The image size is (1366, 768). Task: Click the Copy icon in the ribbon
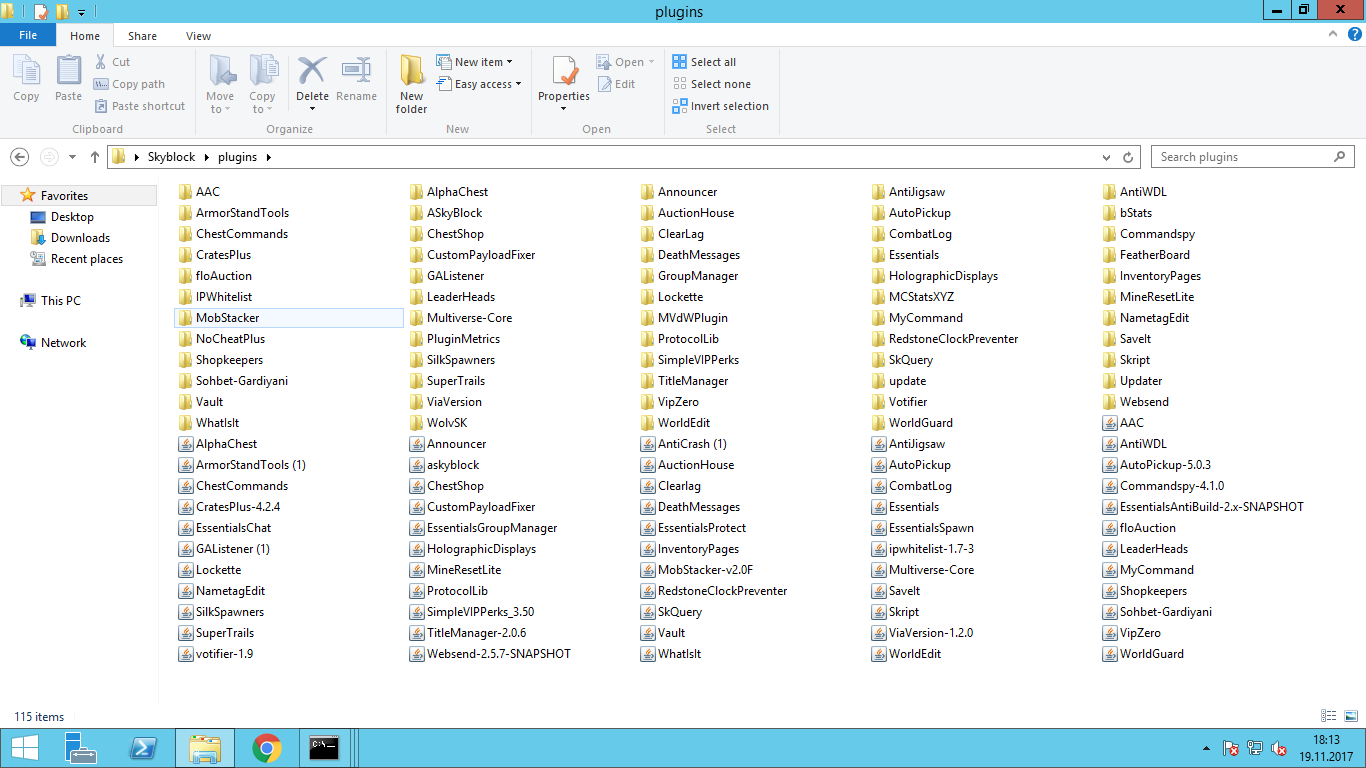pos(27,79)
